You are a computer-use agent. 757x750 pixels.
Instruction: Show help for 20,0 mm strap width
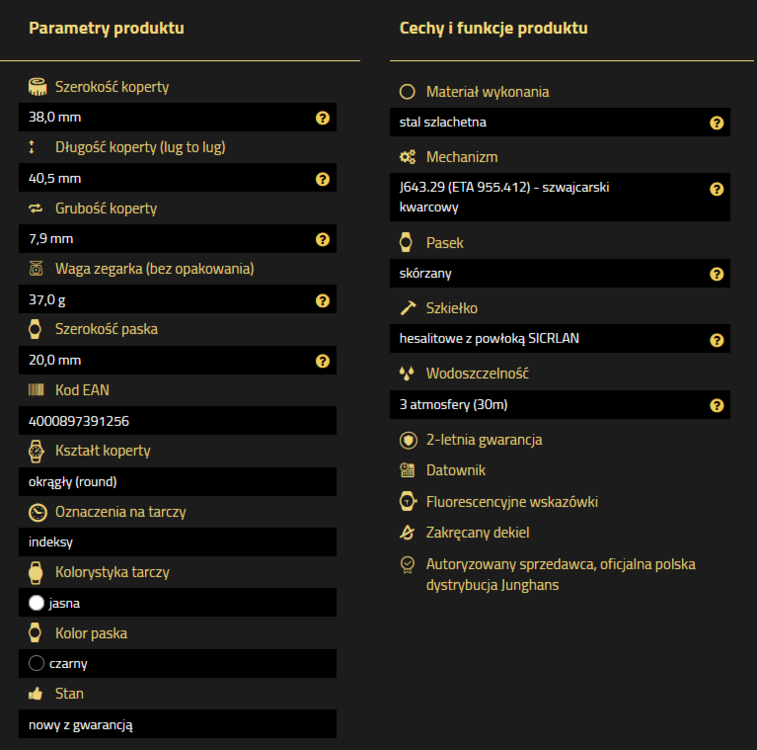point(322,361)
